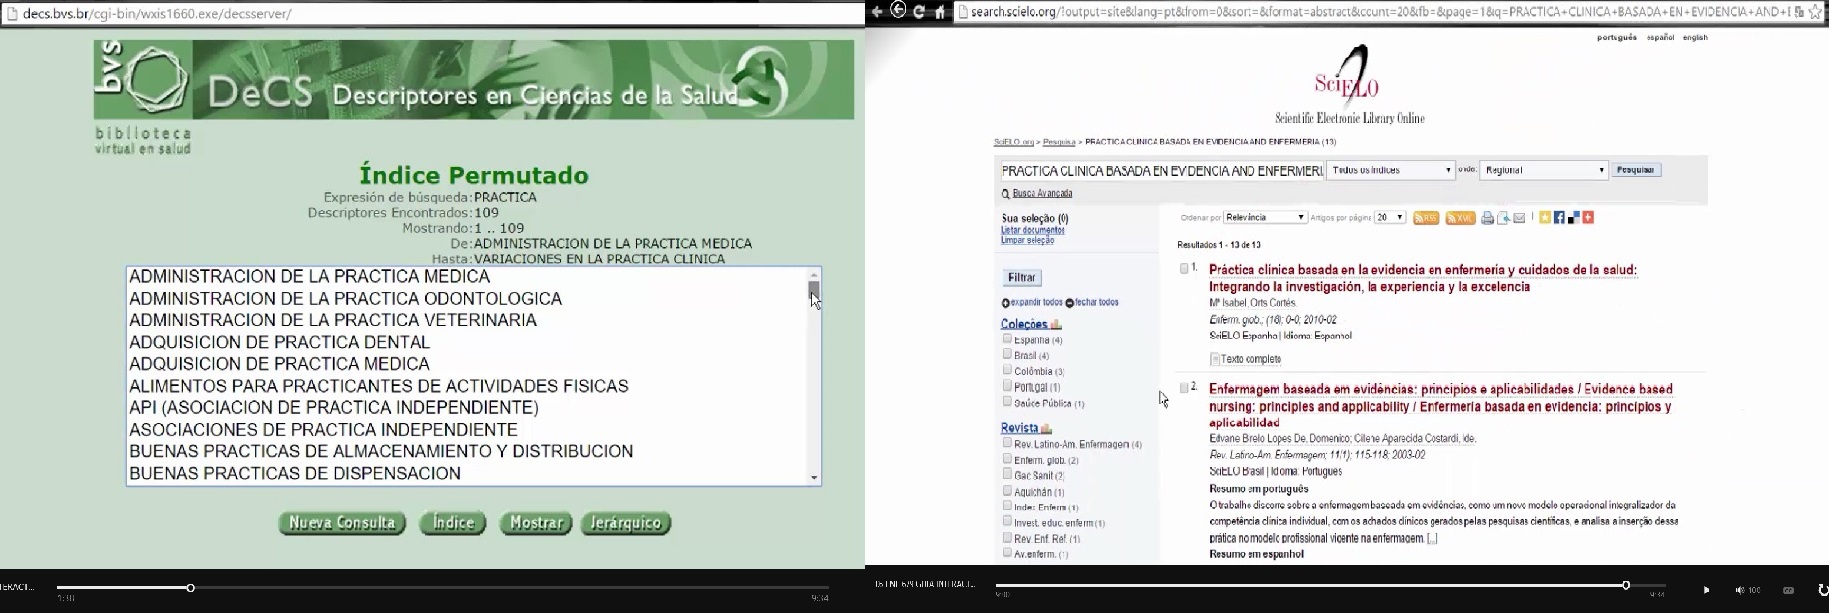The height and width of the screenshot is (613, 1830).
Task: Click the DeCS descriptor list scrollbar thumb
Action: click(814, 290)
